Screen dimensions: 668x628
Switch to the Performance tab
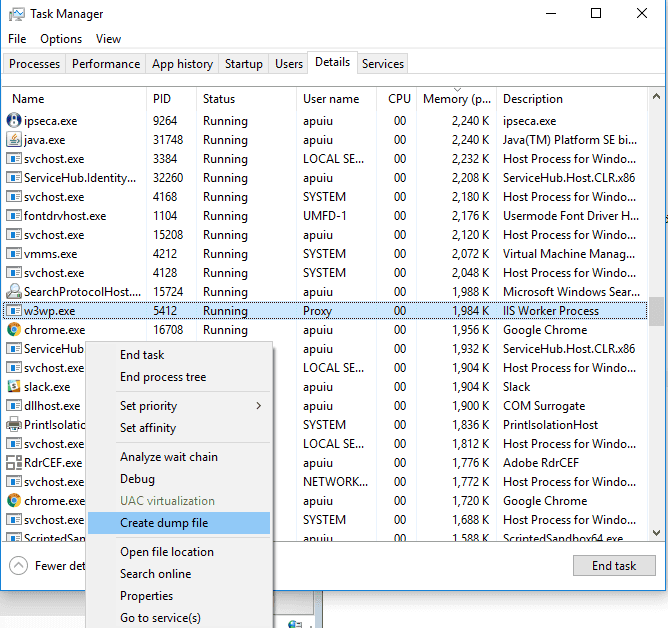click(106, 64)
